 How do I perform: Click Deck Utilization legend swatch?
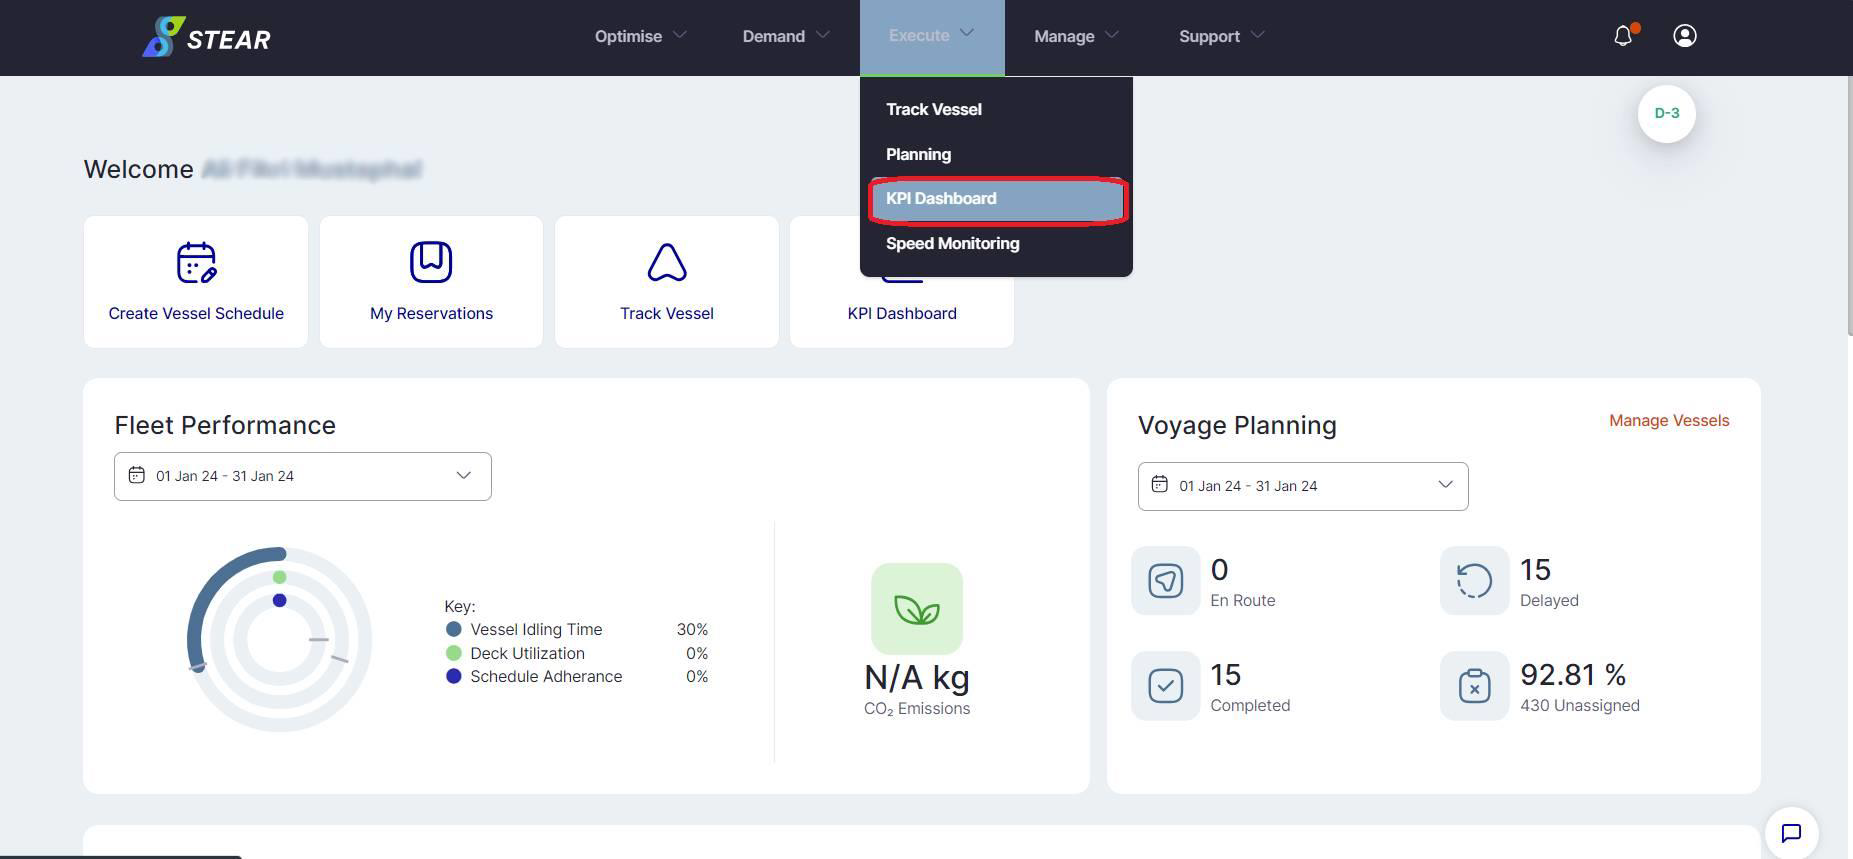[453, 653]
